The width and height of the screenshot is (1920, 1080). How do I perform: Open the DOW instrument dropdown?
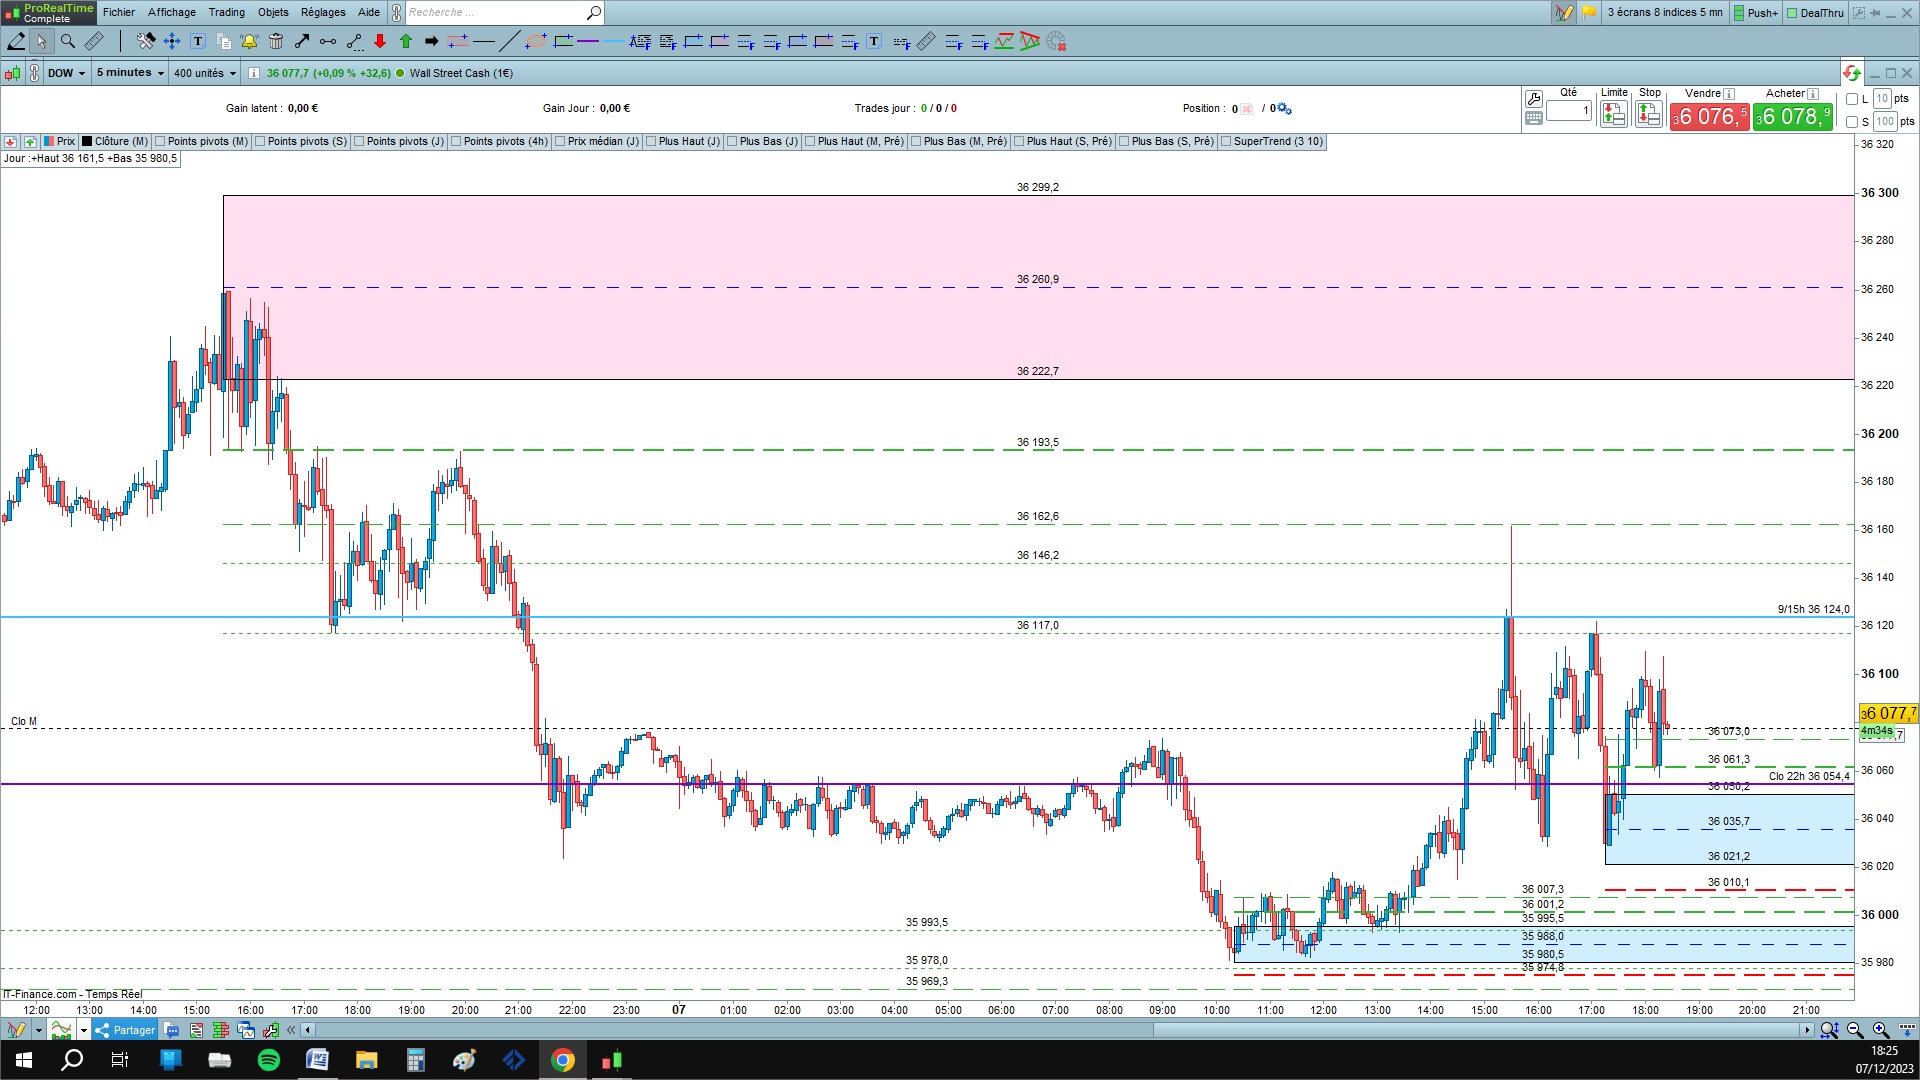click(66, 73)
